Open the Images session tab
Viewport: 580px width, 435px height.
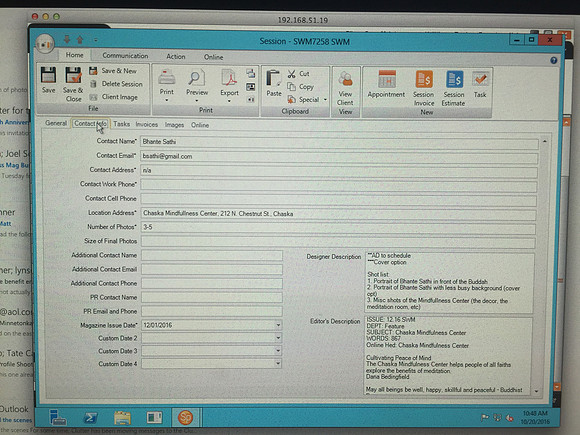(174, 125)
